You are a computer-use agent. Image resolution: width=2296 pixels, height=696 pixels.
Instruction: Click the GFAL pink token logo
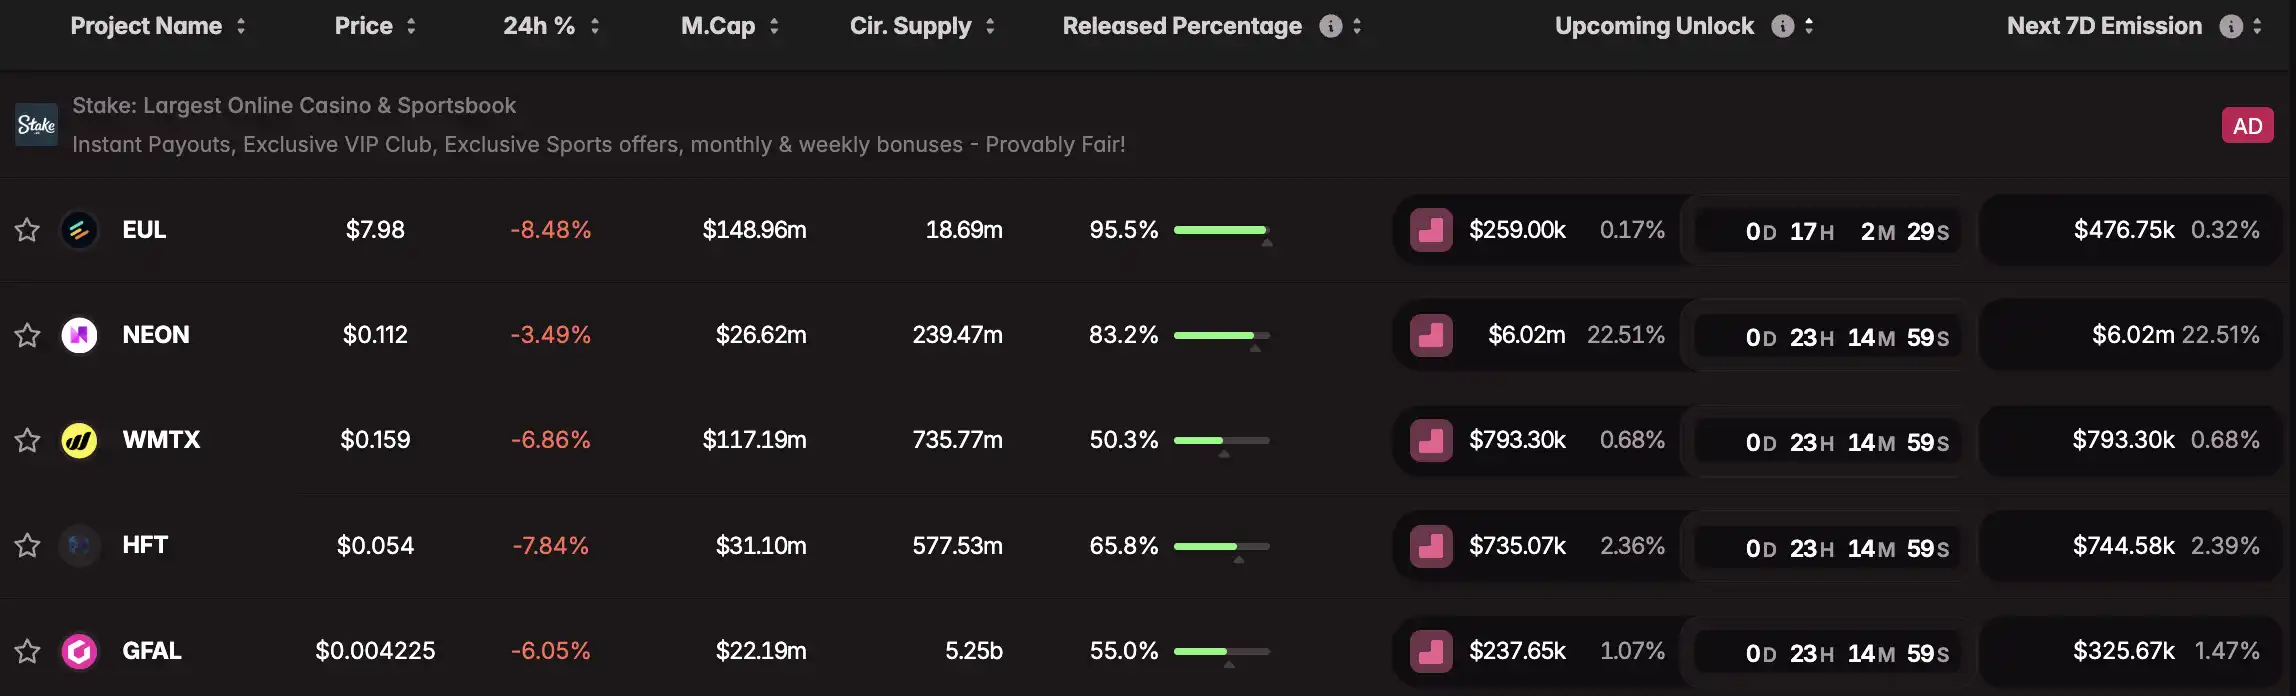tap(79, 651)
